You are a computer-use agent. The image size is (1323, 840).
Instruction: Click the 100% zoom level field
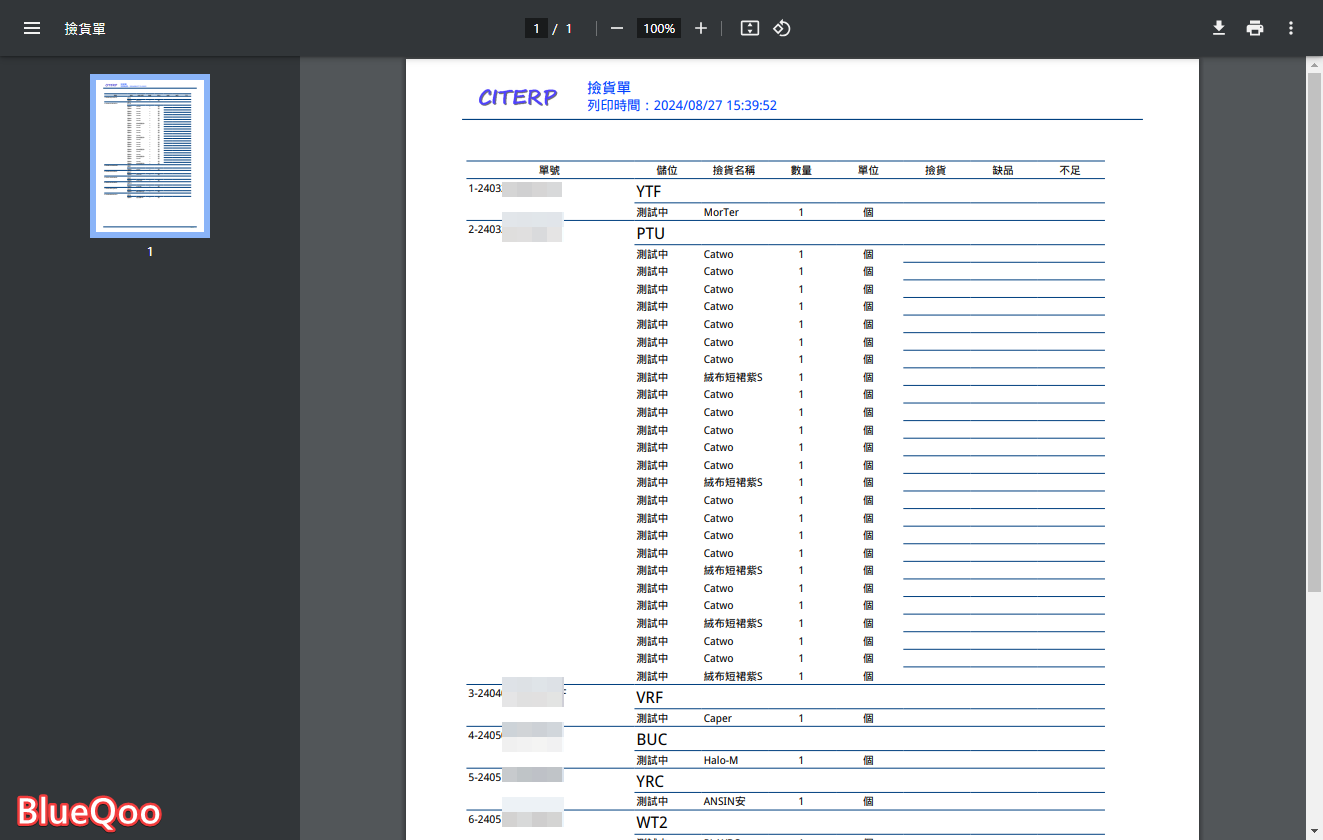point(659,28)
